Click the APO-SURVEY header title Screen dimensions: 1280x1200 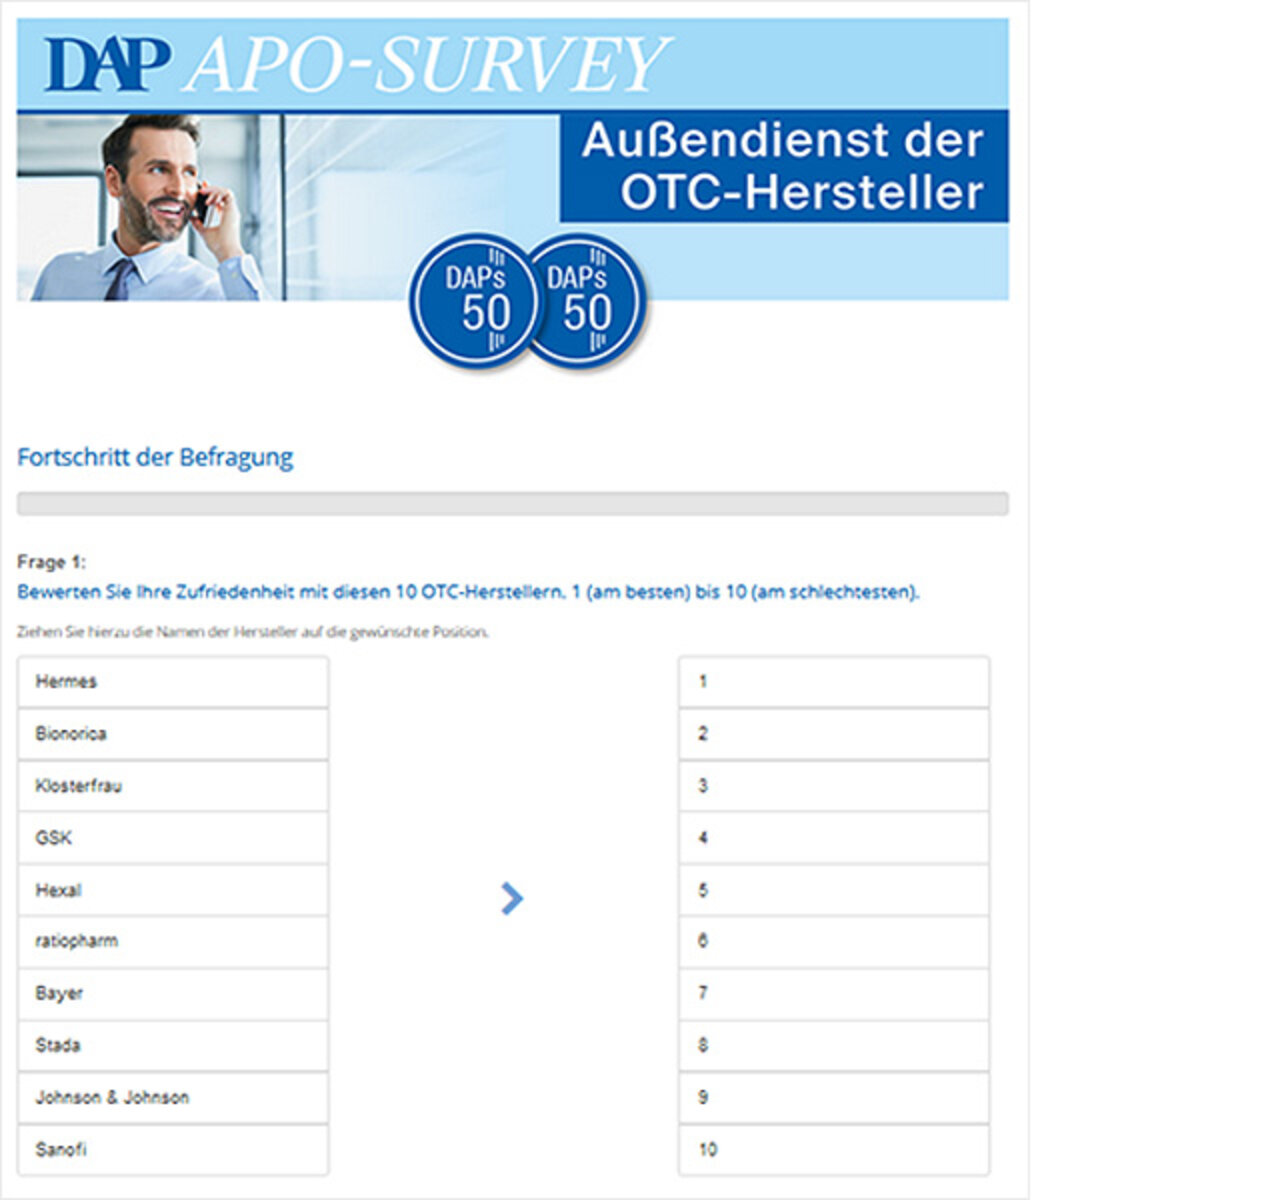[x=427, y=65]
